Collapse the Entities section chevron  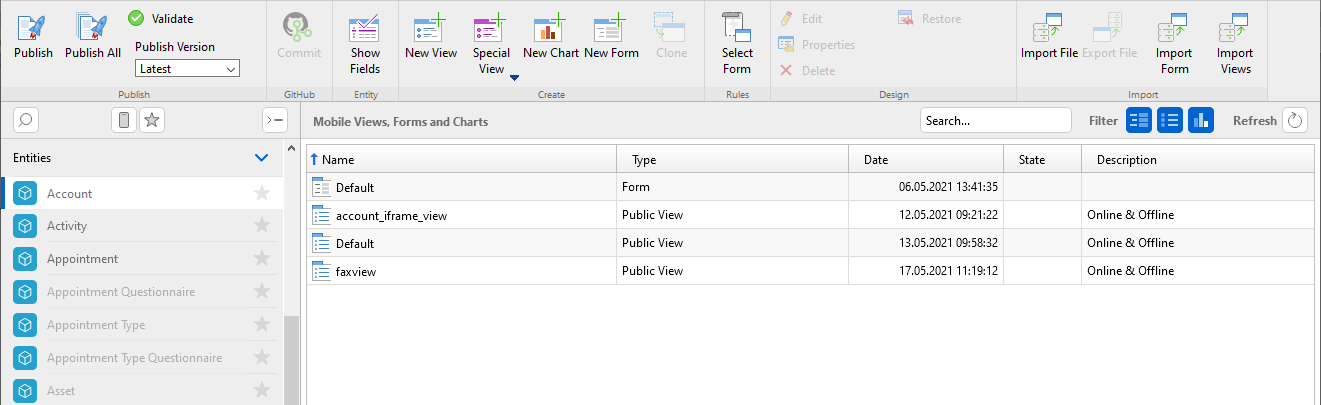[261, 158]
